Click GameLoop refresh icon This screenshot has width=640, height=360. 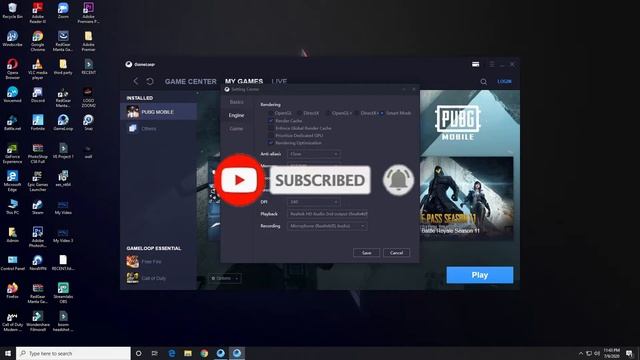pos(150,81)
